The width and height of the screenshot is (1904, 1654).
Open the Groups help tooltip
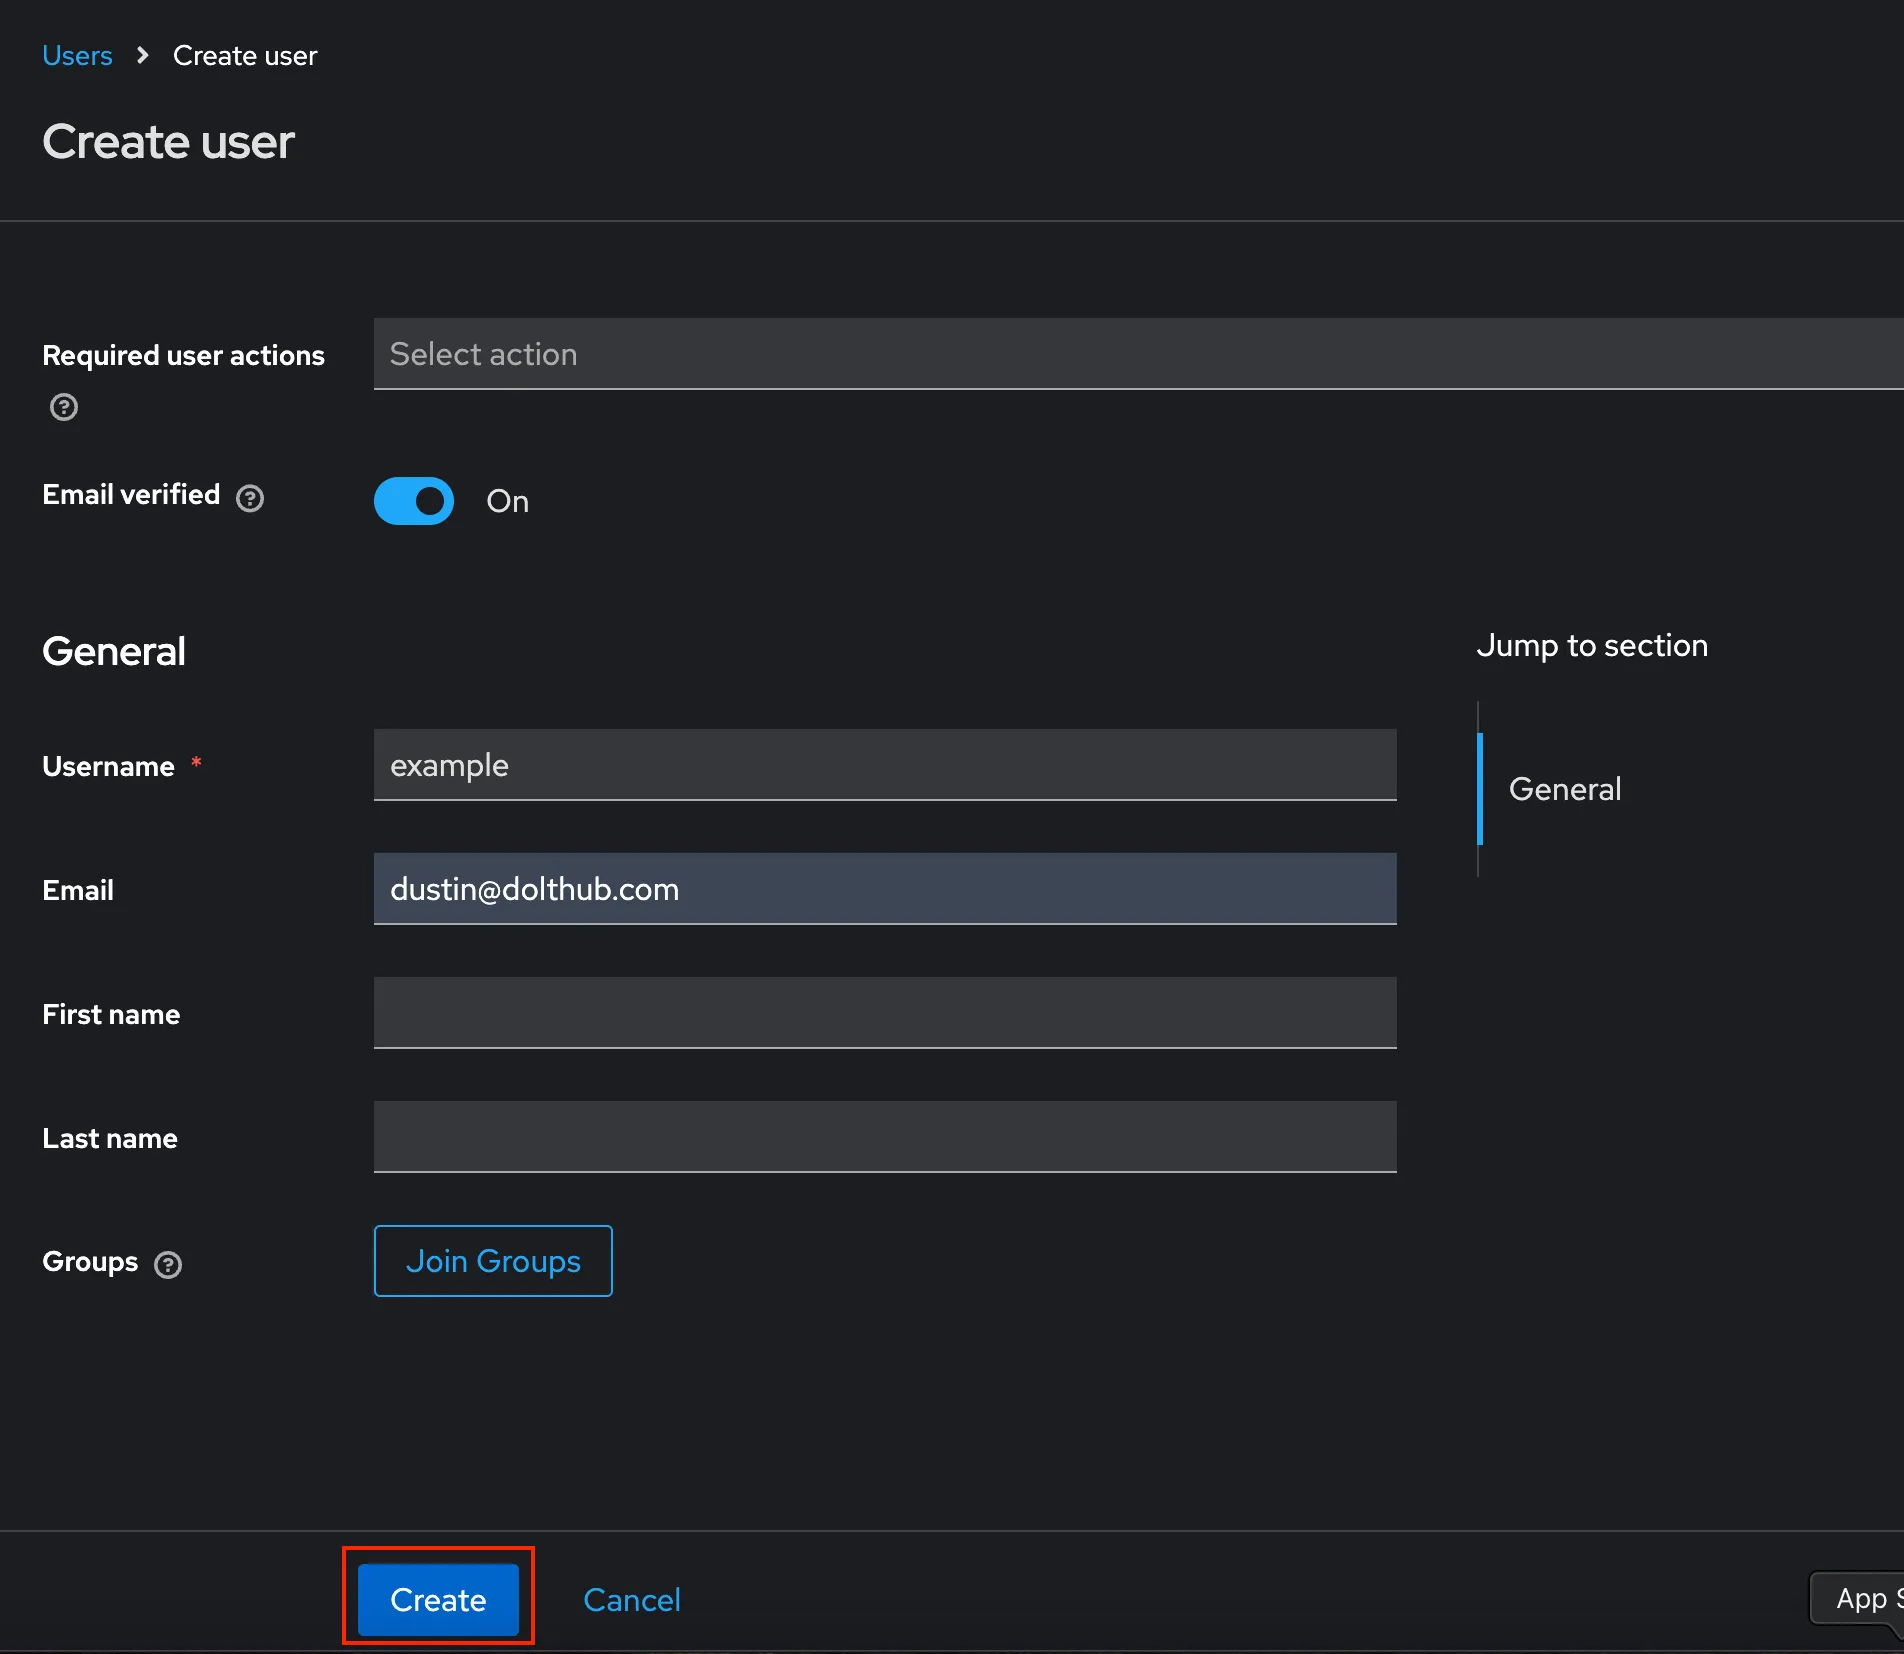pyautogui.click(x=168, y=1264)
